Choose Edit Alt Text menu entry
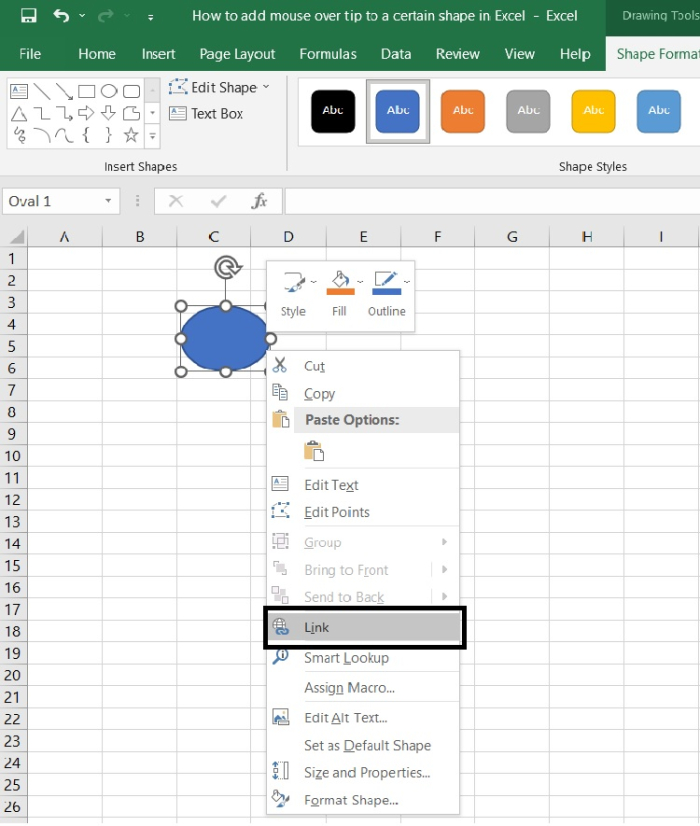Image resolution: width=700 pixels, height=826 pixels. click(x=363, y=718)
